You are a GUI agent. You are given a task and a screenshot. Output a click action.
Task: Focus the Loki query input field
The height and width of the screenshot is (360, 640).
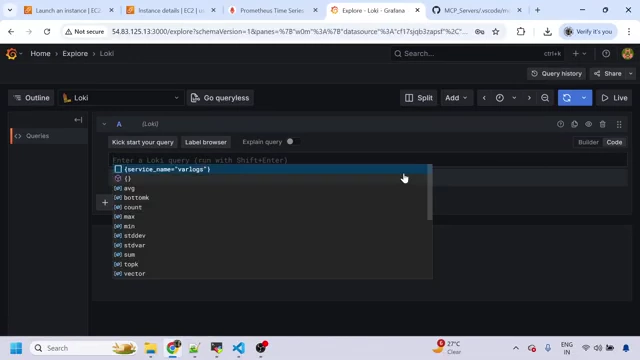pos(367,160)
